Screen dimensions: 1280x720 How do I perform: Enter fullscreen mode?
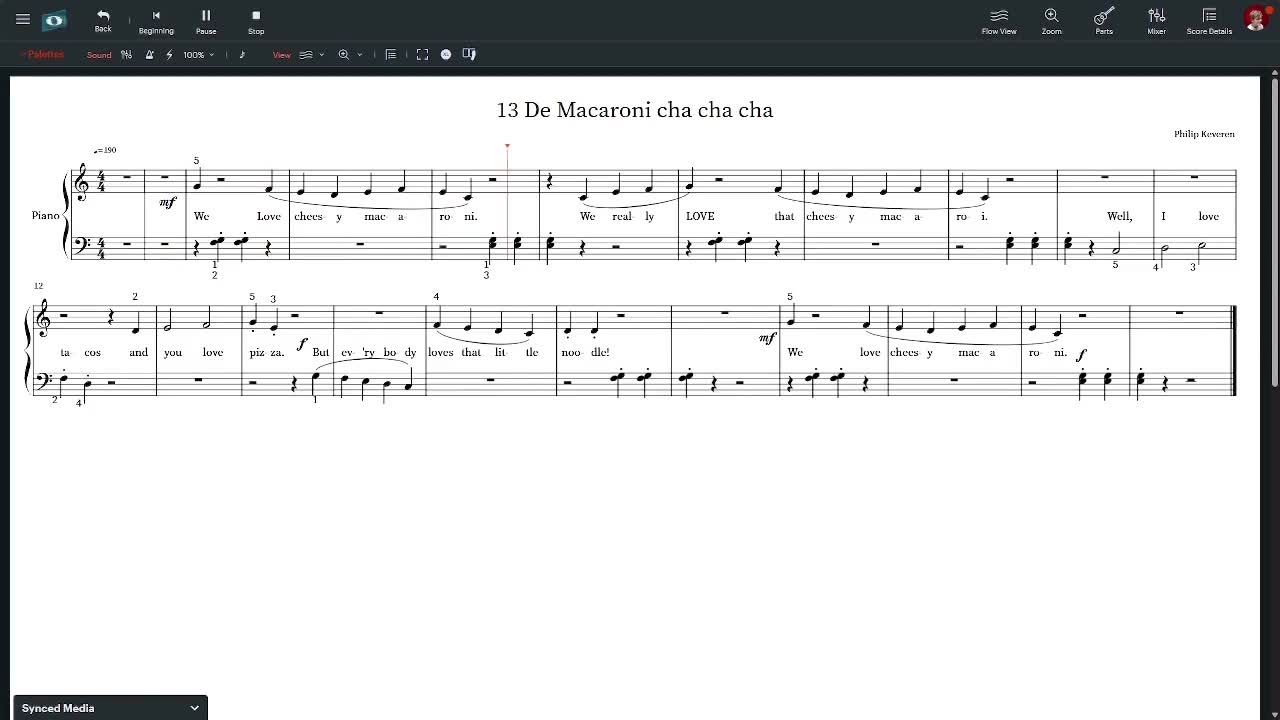[x=422, y=55]
